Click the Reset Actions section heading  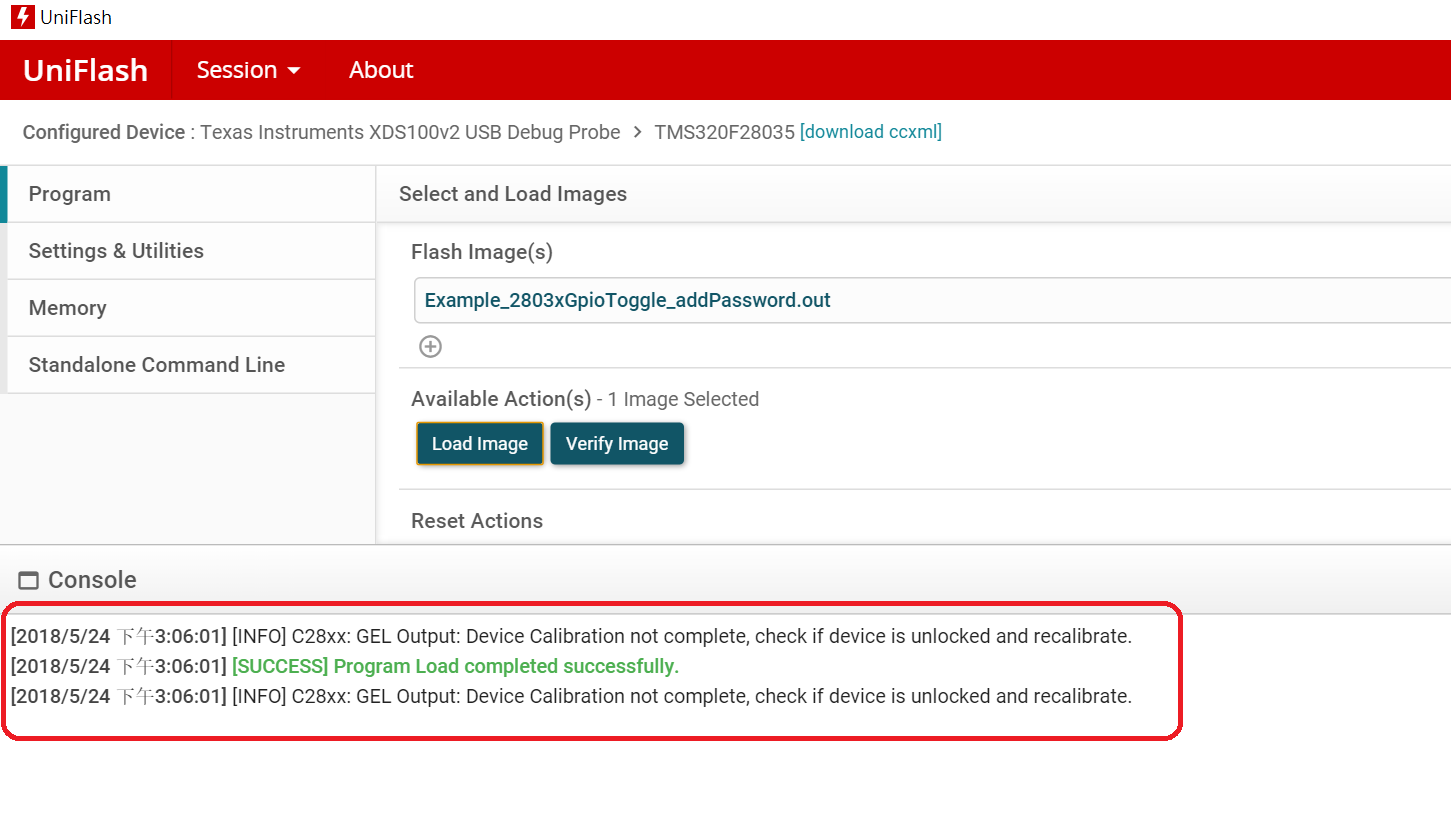tap(477, 521)
